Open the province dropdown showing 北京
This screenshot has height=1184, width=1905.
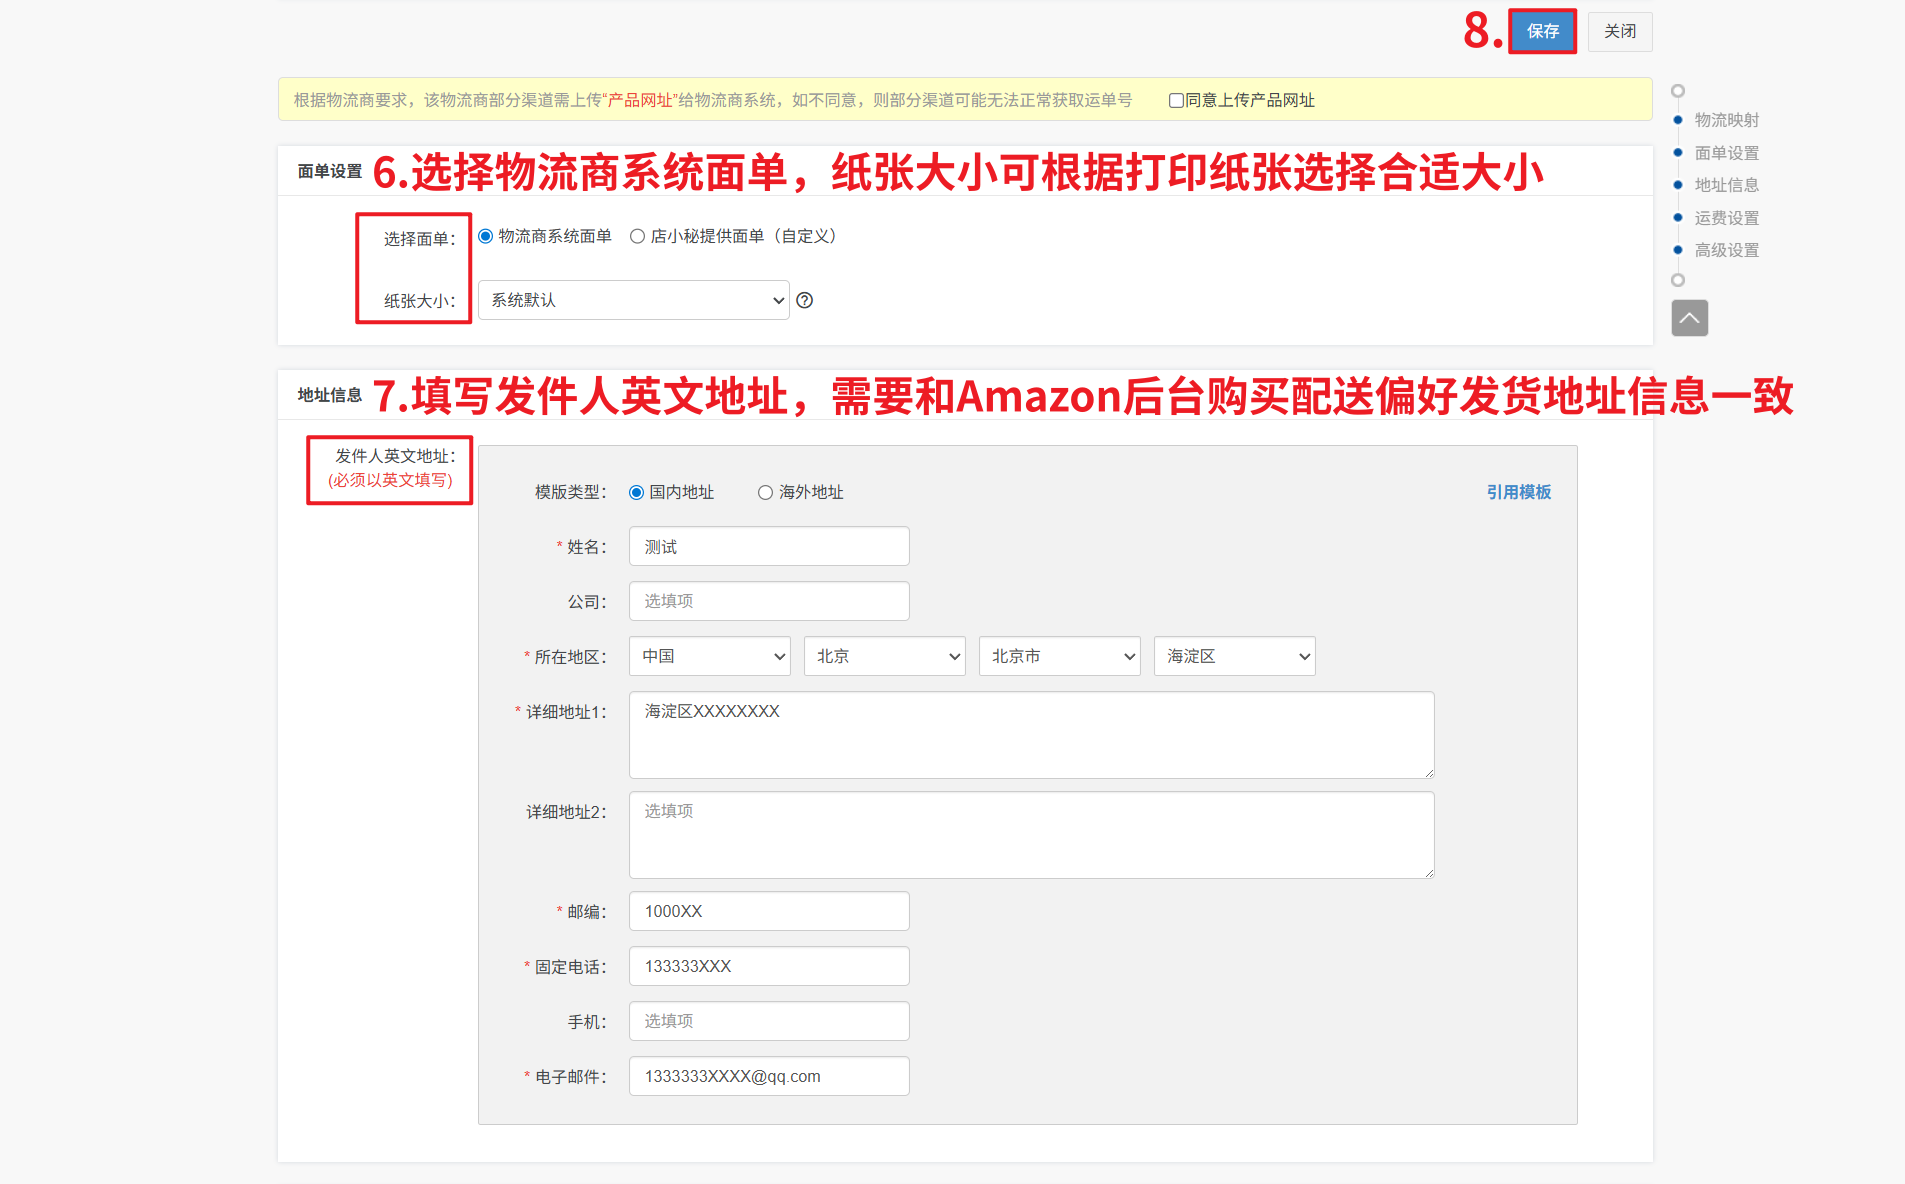(x=884, y=656)
